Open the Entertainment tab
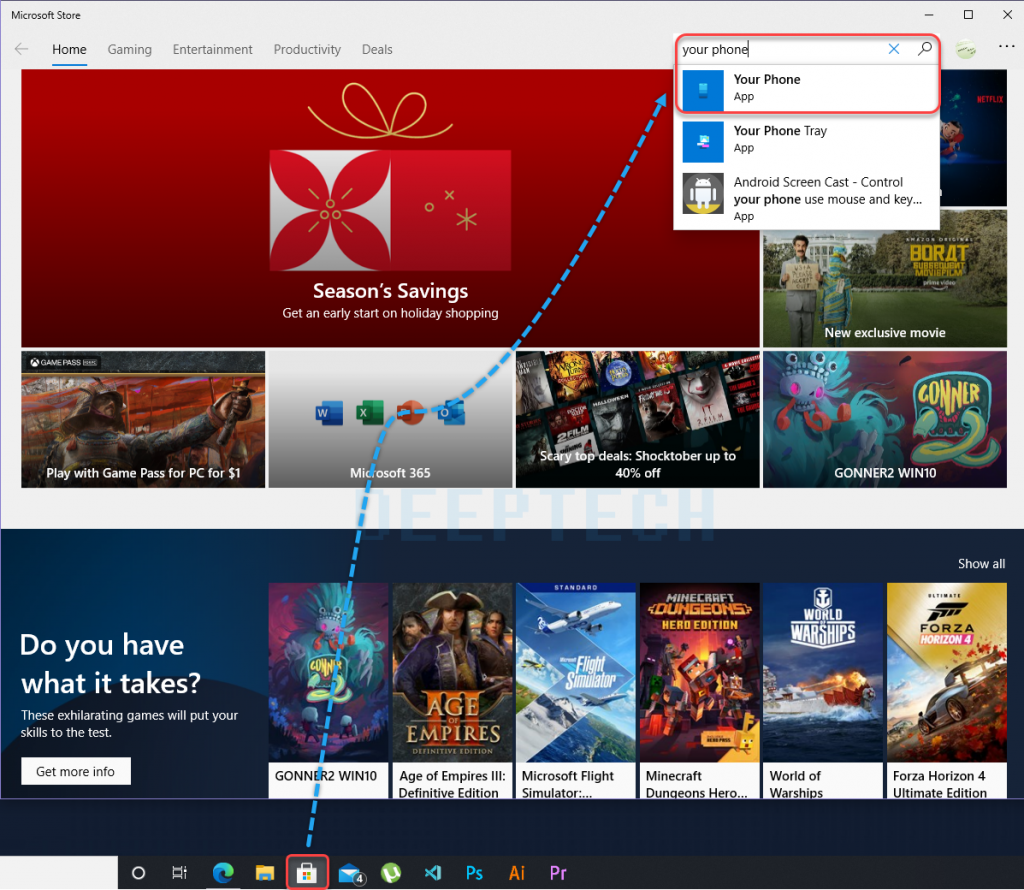Screen dimensions: 1024x890 coord(212,50)
